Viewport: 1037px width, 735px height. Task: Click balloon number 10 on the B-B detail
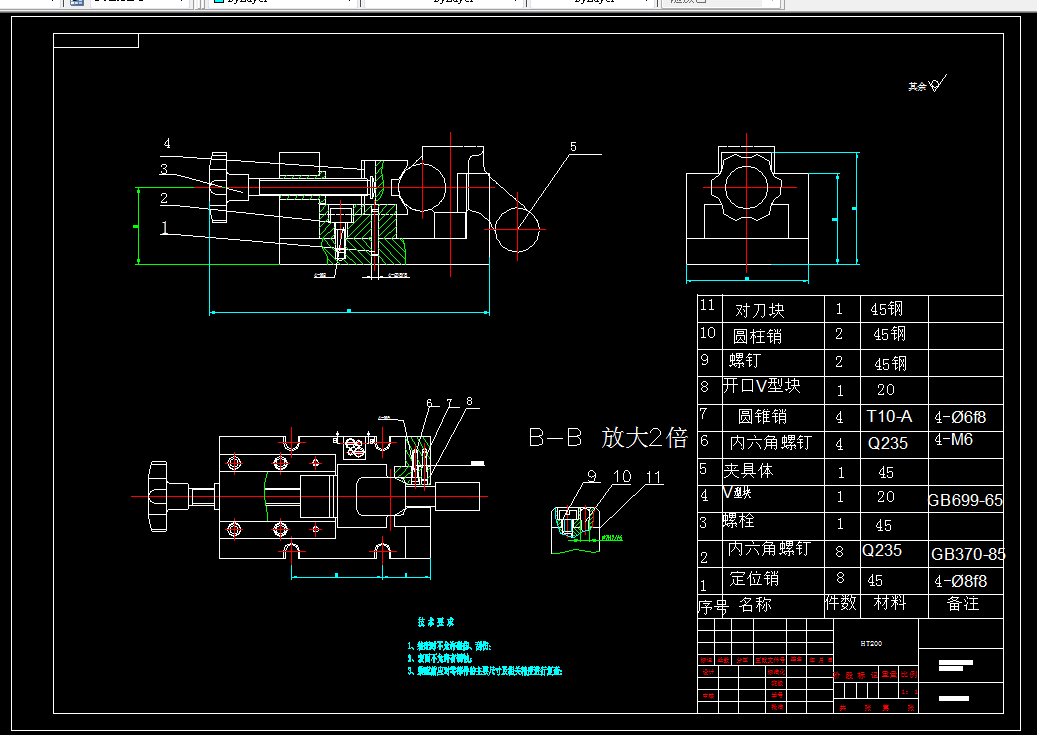tap(622, 476)
